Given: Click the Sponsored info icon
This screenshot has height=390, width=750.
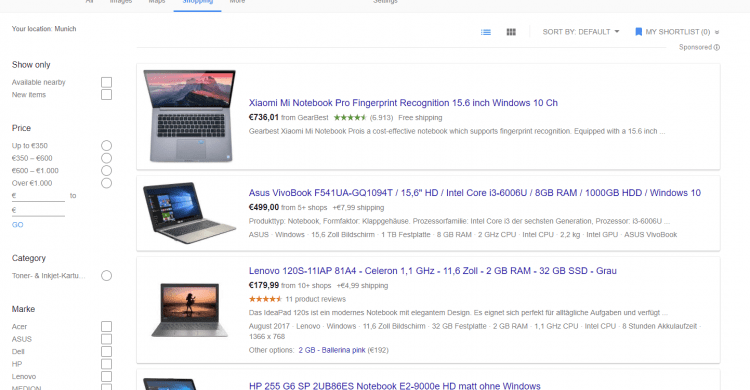Looking at the screenshot, I should point(717,47).
